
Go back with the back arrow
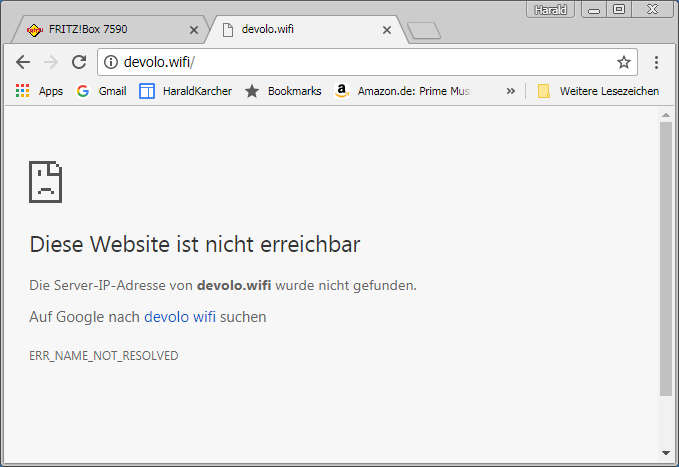[23, 62]
